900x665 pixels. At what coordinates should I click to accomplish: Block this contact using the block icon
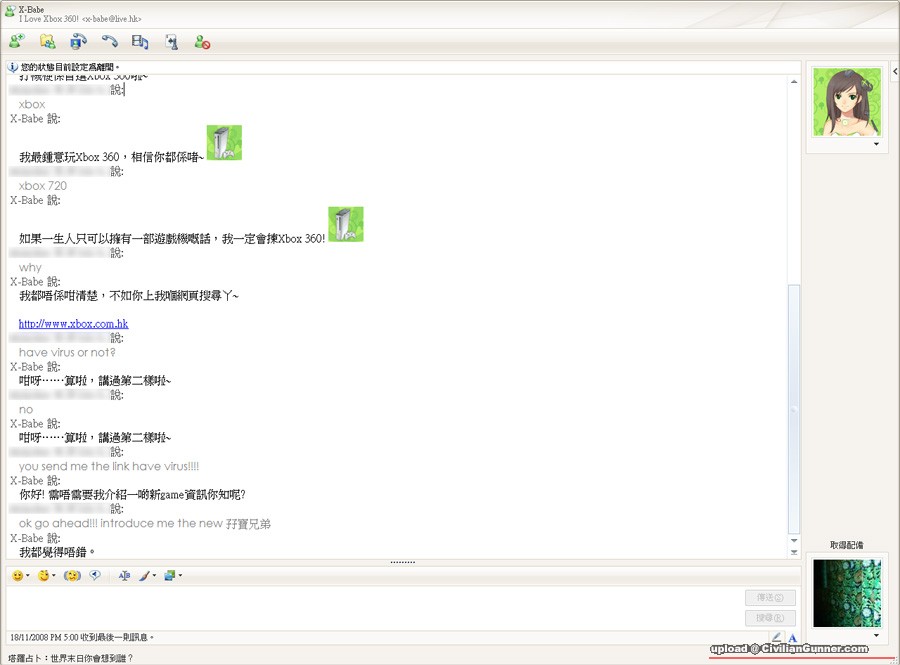[202, 42]
